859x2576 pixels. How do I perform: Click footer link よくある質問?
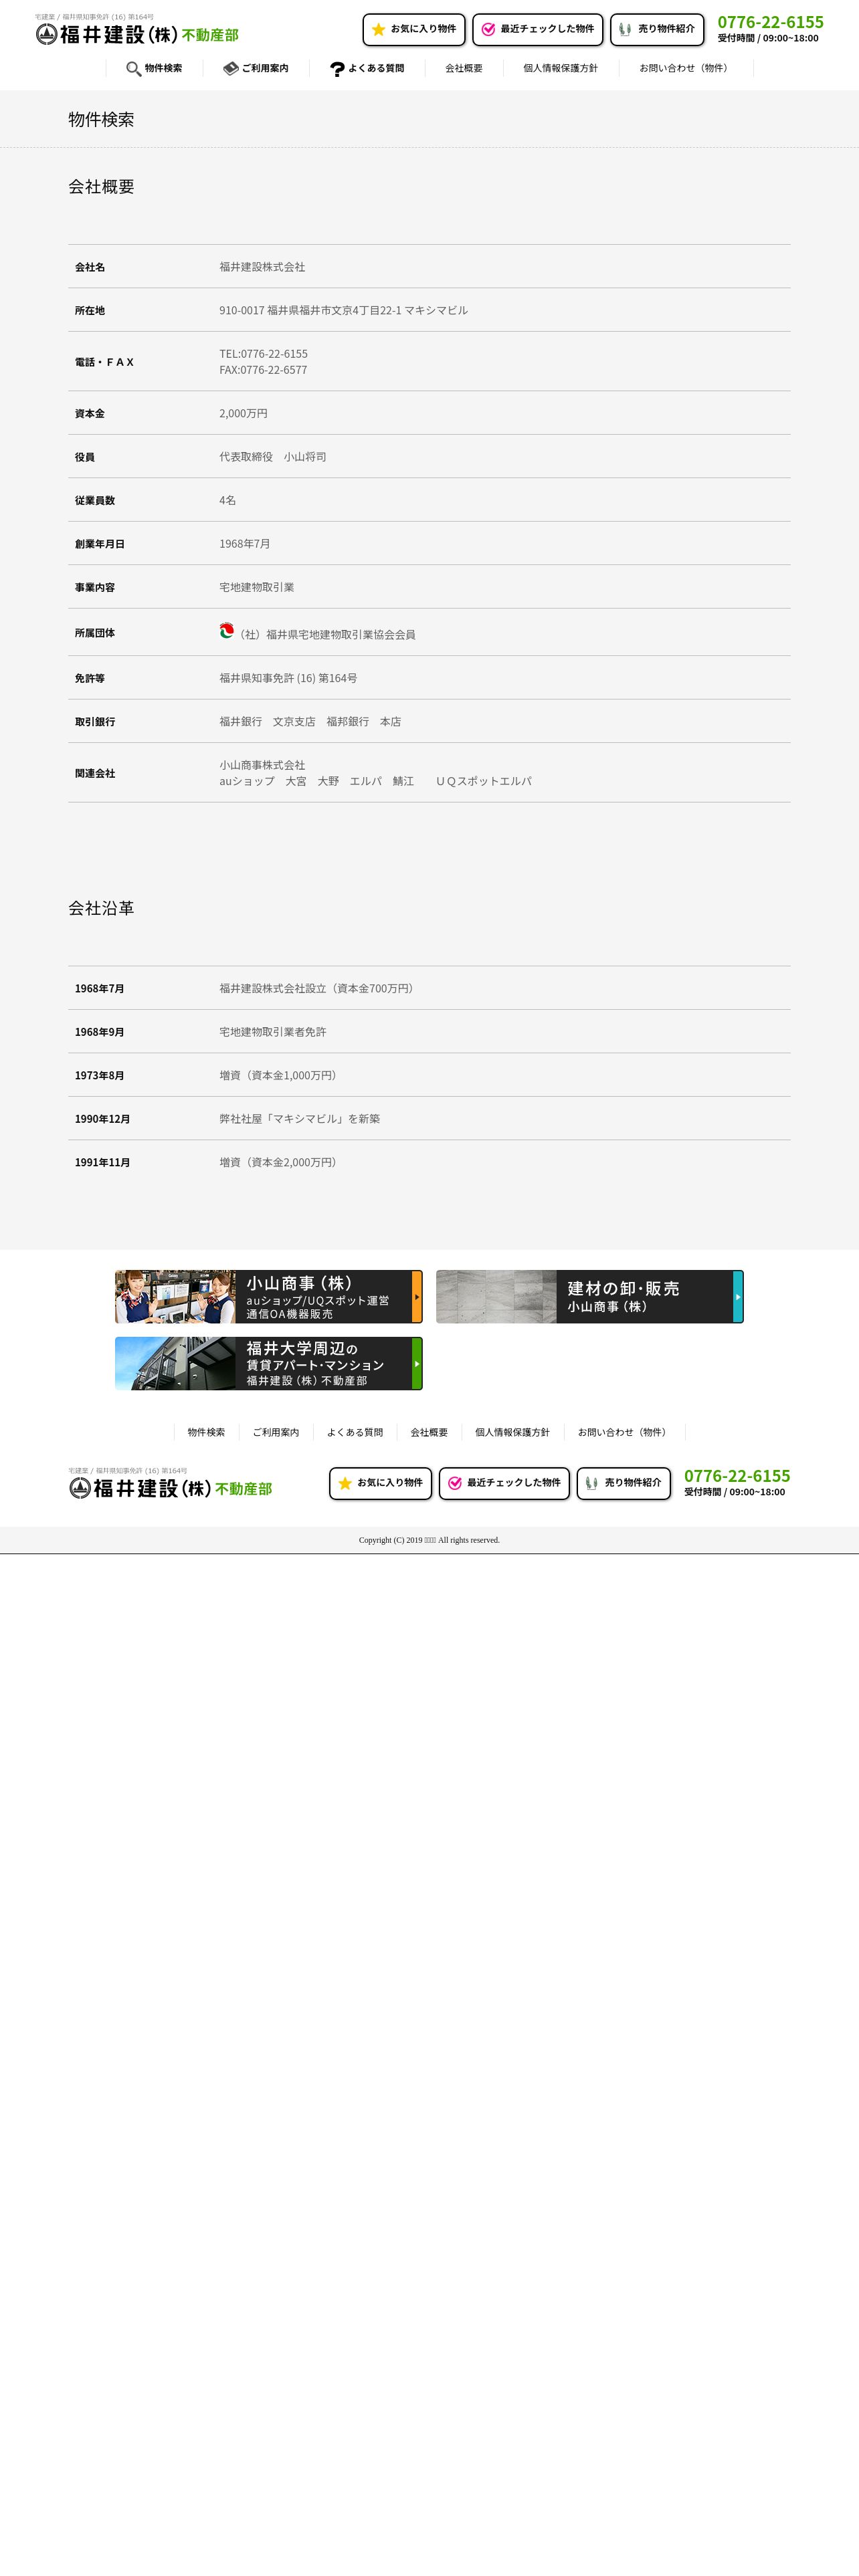pos(355,1432)
